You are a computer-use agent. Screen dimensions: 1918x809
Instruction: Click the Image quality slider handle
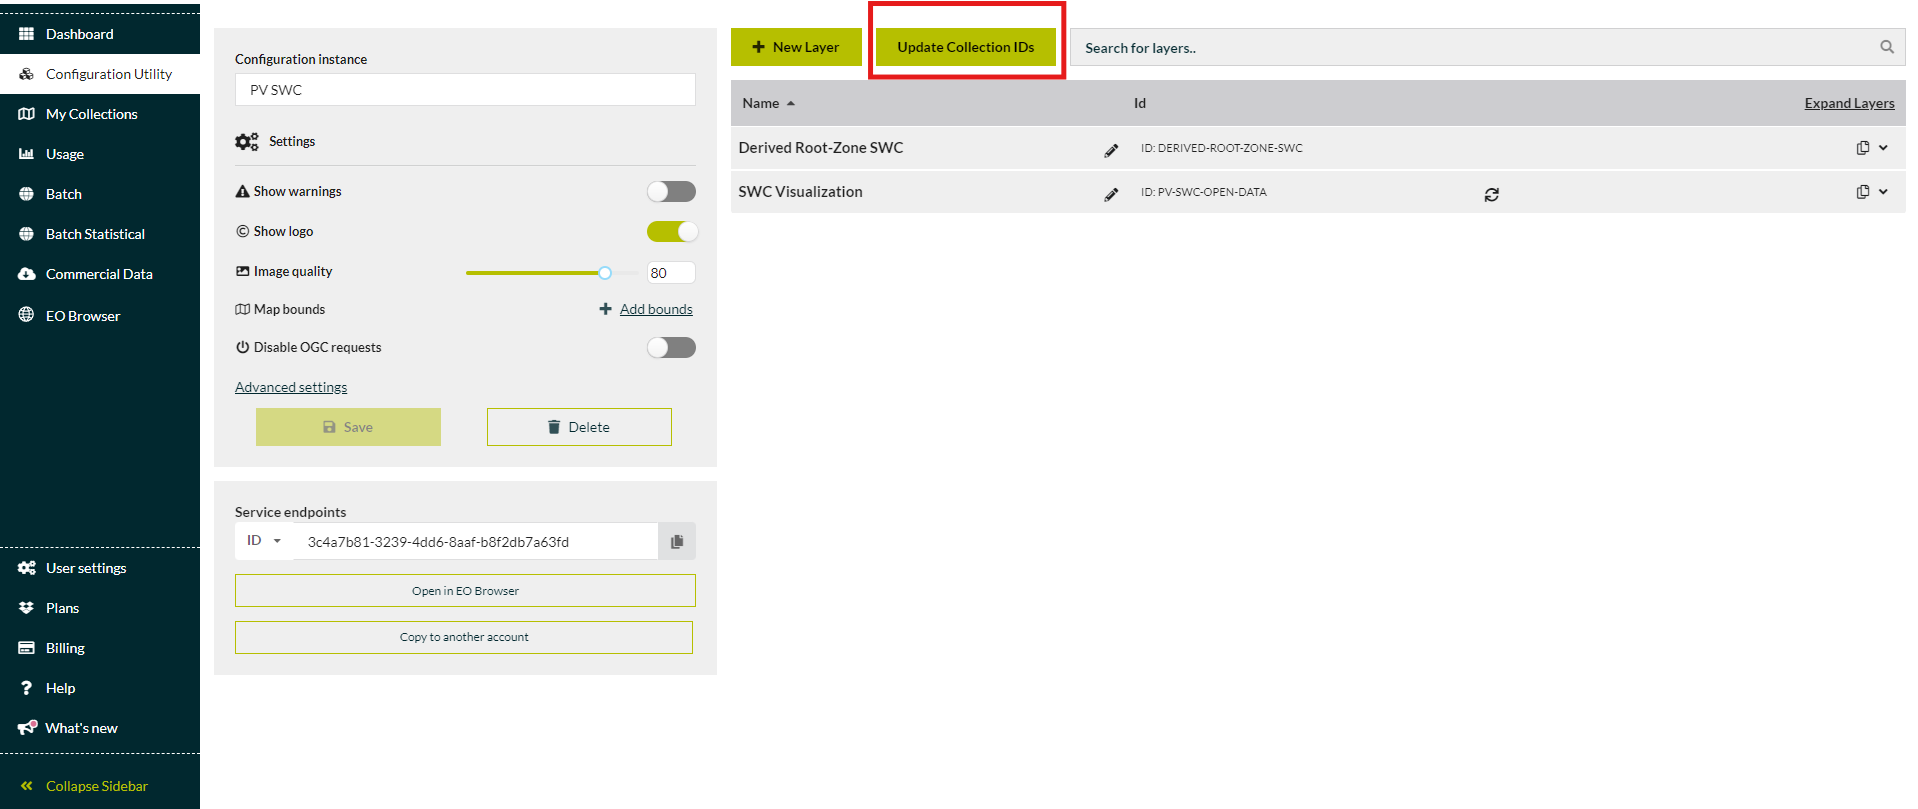coord(605,273)
